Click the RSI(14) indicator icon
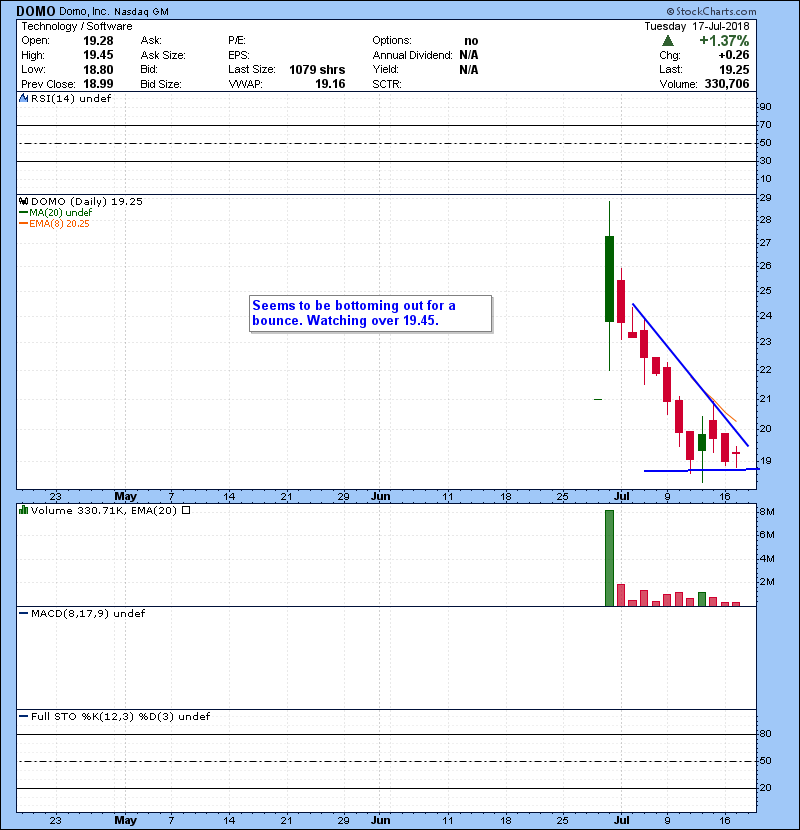Image resolution: width=800 pixels, height=830 pixels. click(23, 98)
